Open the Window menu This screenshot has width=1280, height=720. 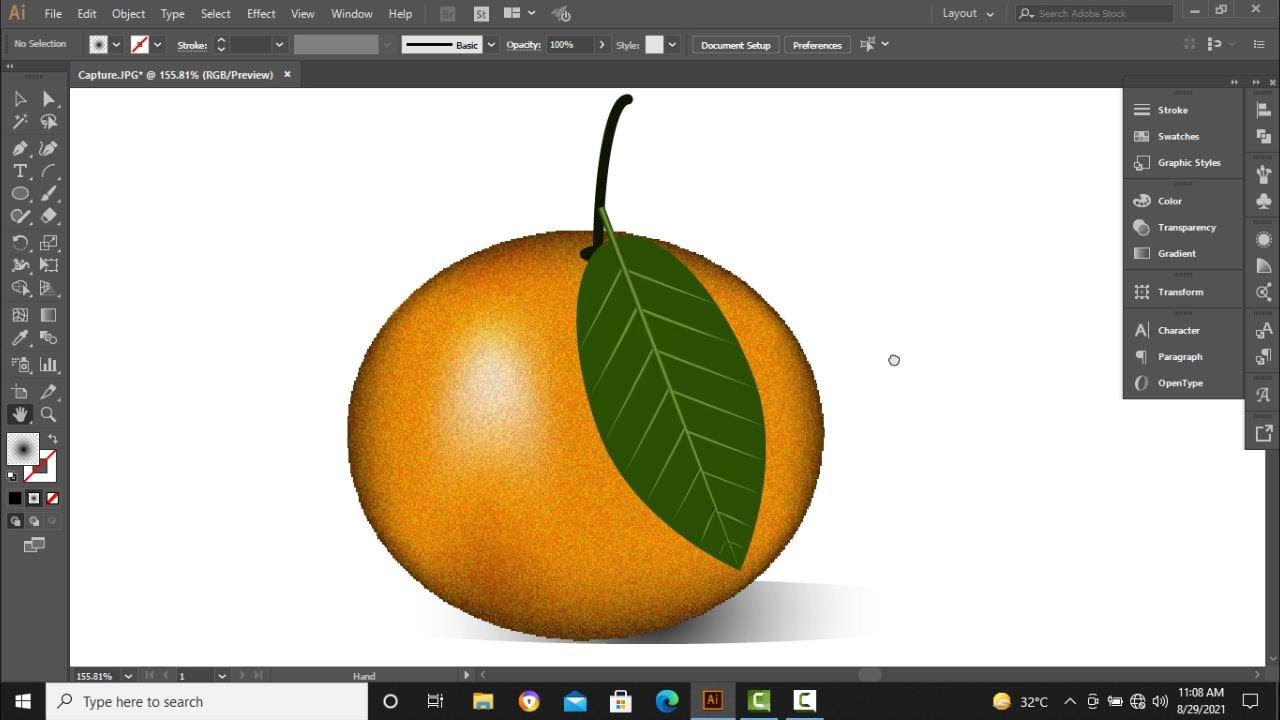click(352, 14)
